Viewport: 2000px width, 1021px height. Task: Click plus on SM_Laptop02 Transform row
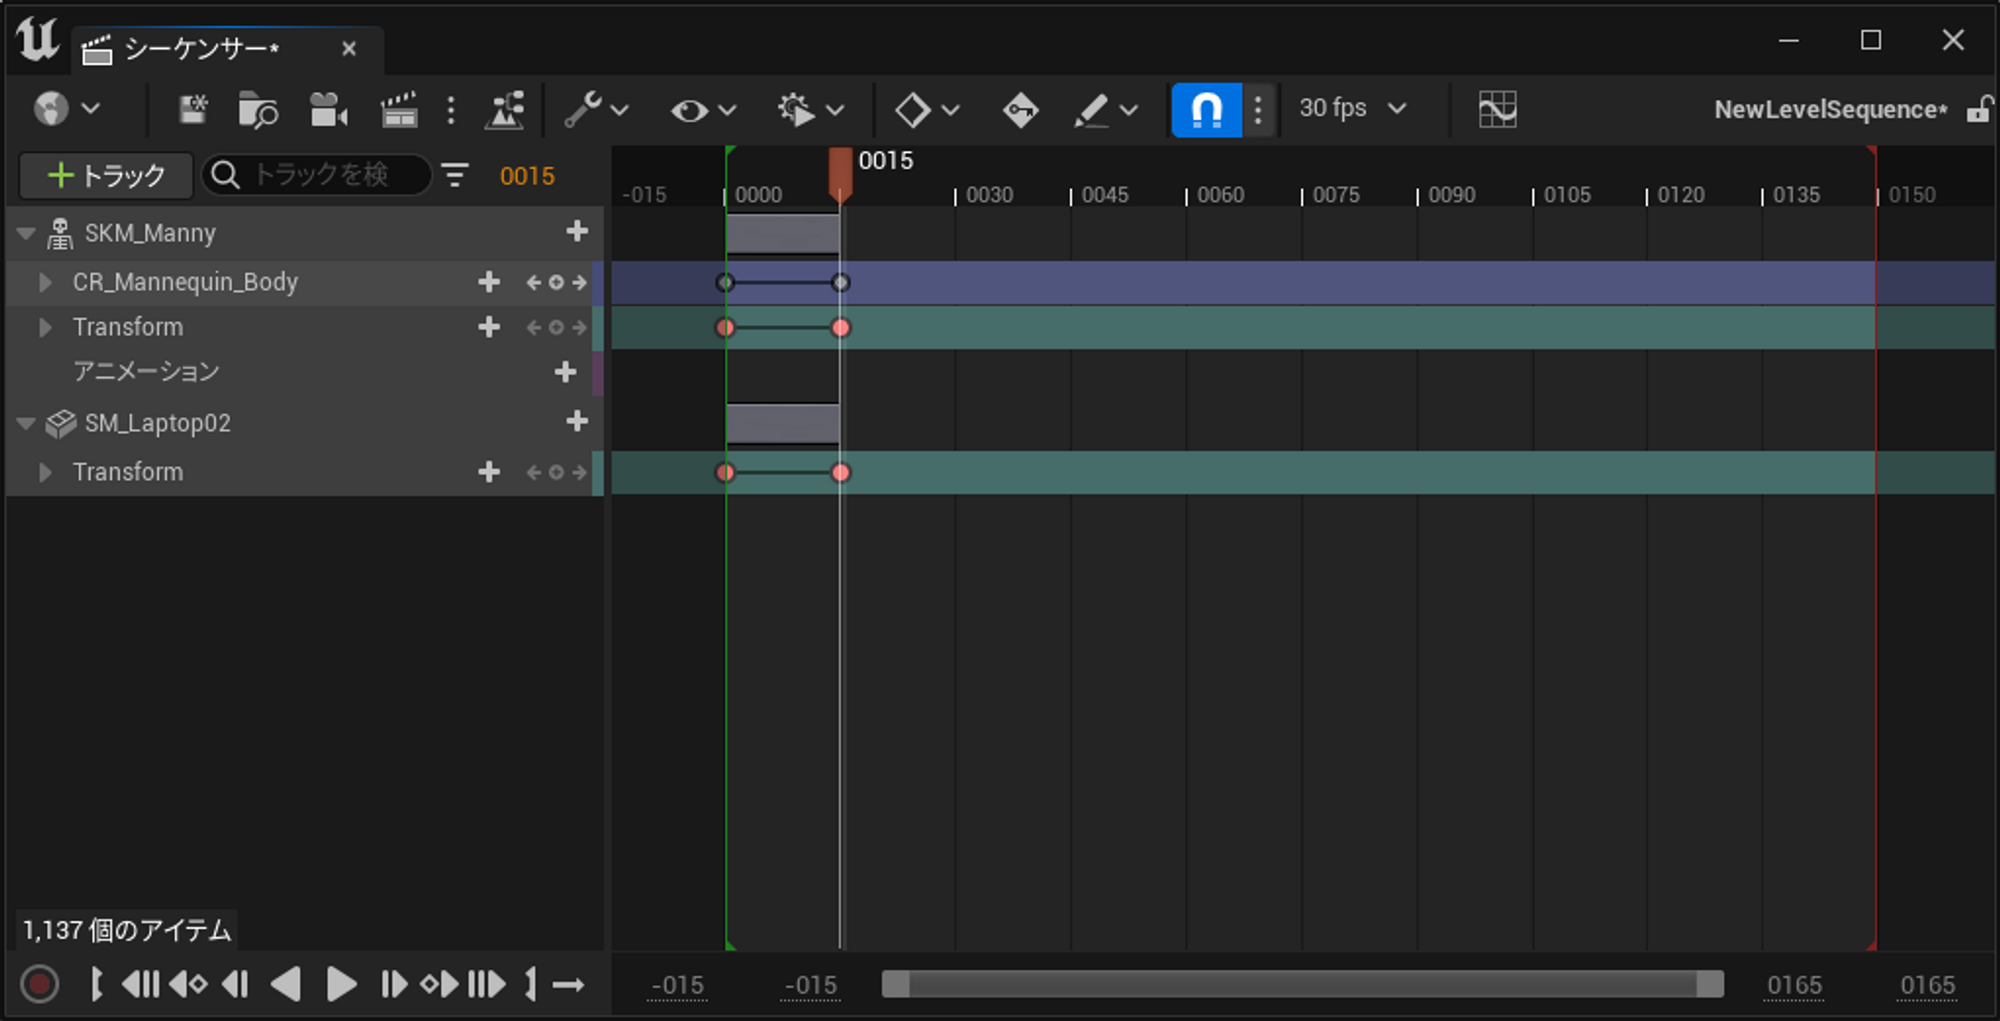(x=489, y=472)
